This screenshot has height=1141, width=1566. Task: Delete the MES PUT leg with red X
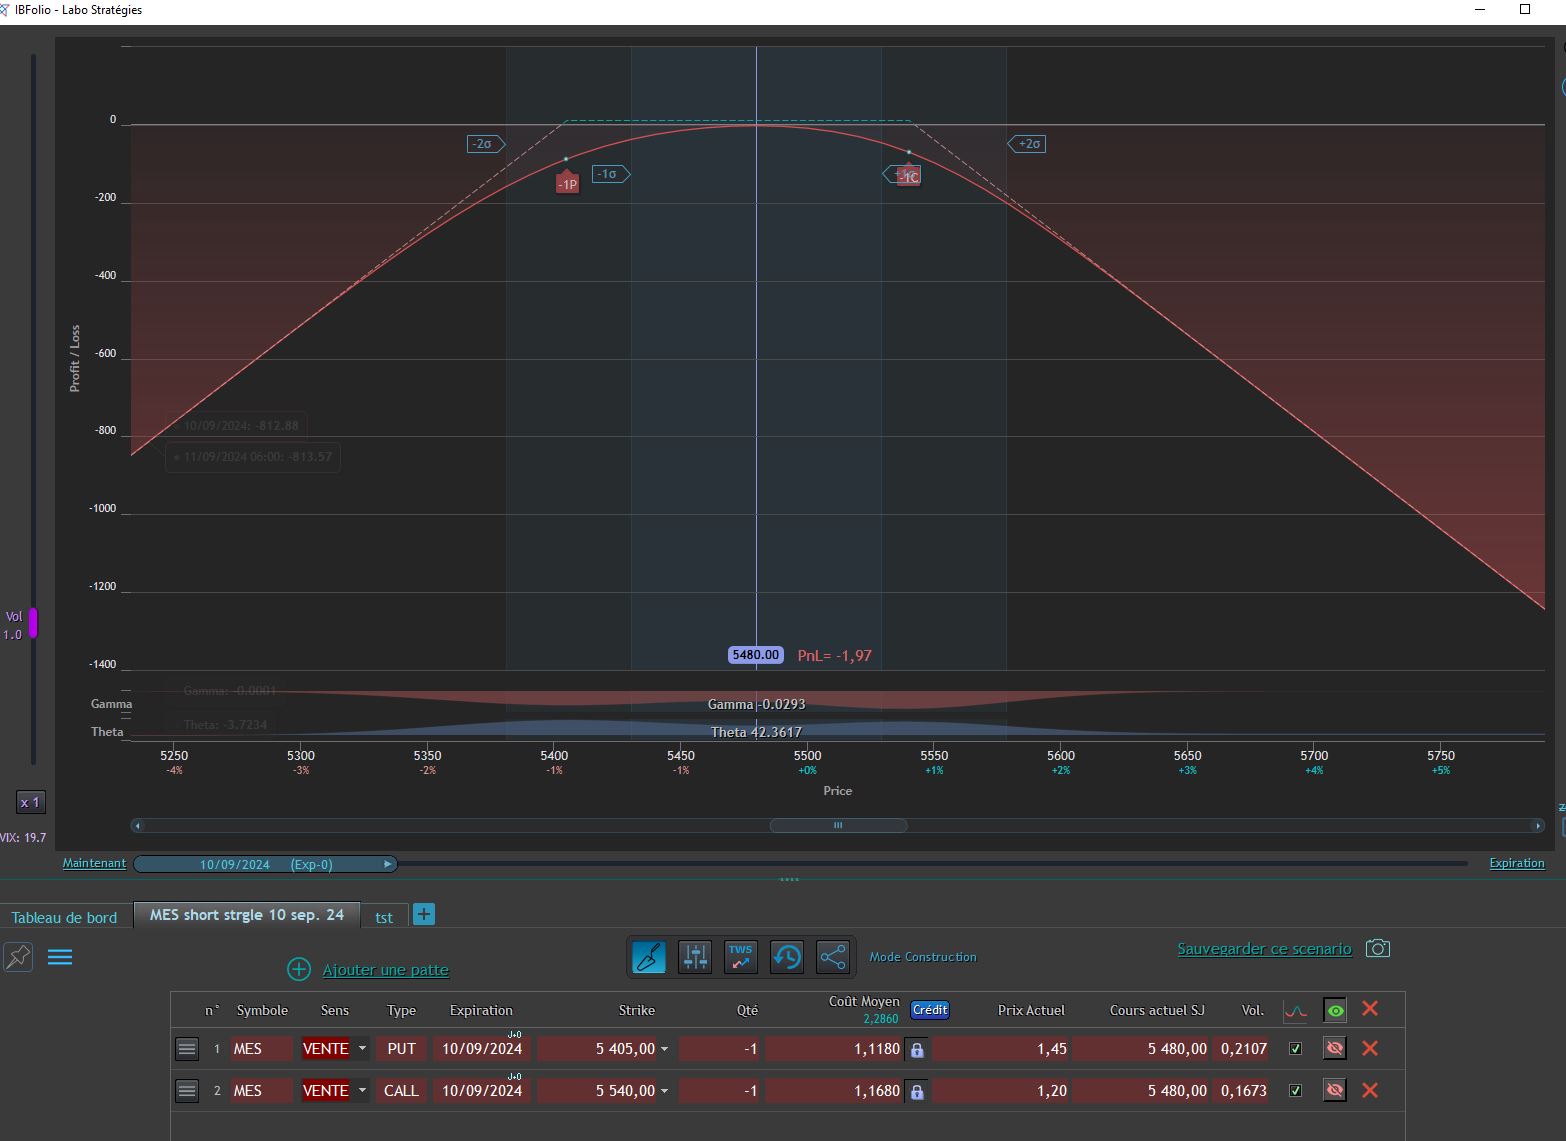(x=1370, y=1048)
